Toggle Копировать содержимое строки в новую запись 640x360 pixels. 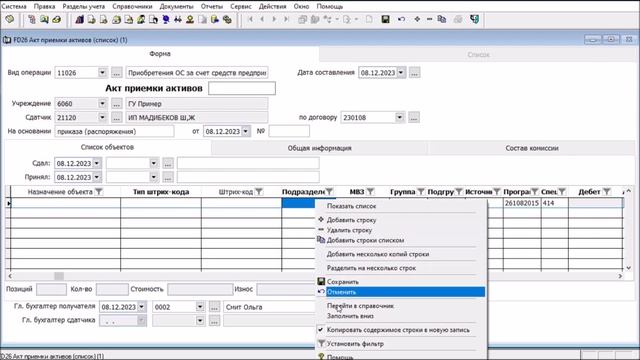[398, 330]
